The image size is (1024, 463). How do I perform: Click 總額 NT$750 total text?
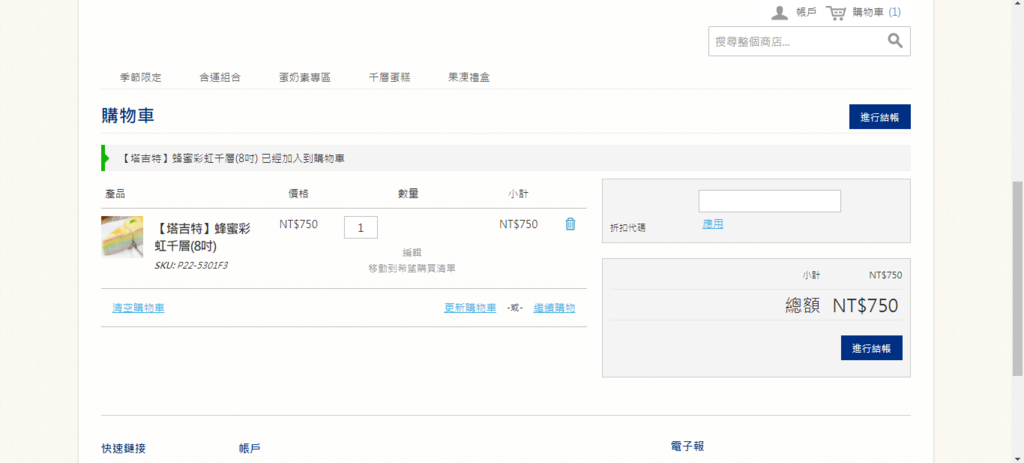[x=841, y=306]
